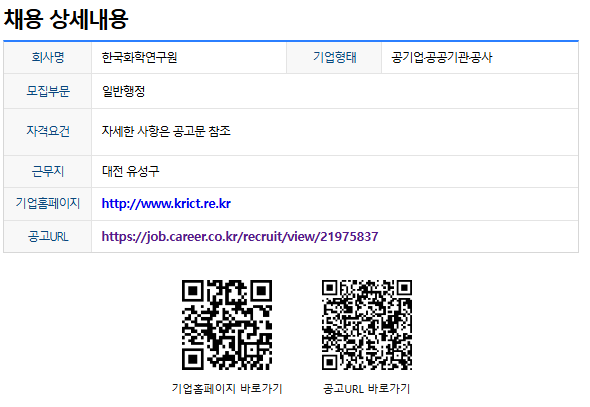Click the 모집부문 label cell
This screenshot has width=590, height=407.
pyautogui.click(x=48, y=91)
